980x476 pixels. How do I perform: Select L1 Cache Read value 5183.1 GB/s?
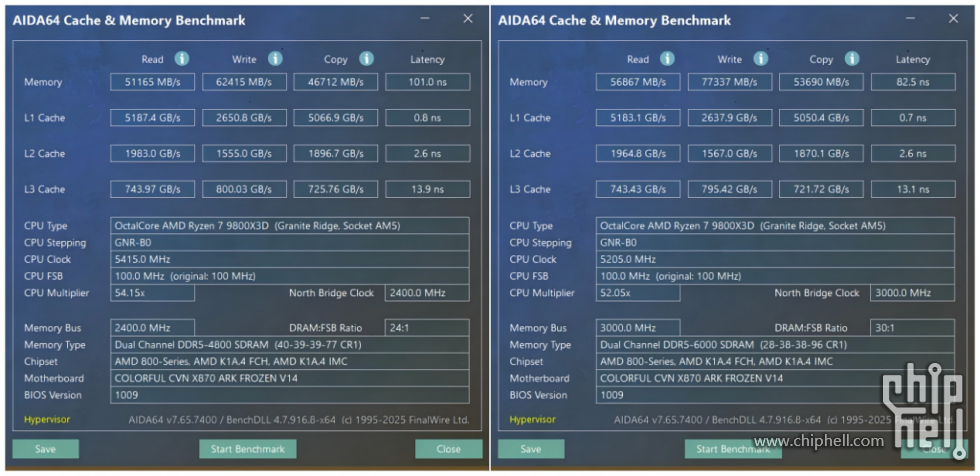[638, 117]
